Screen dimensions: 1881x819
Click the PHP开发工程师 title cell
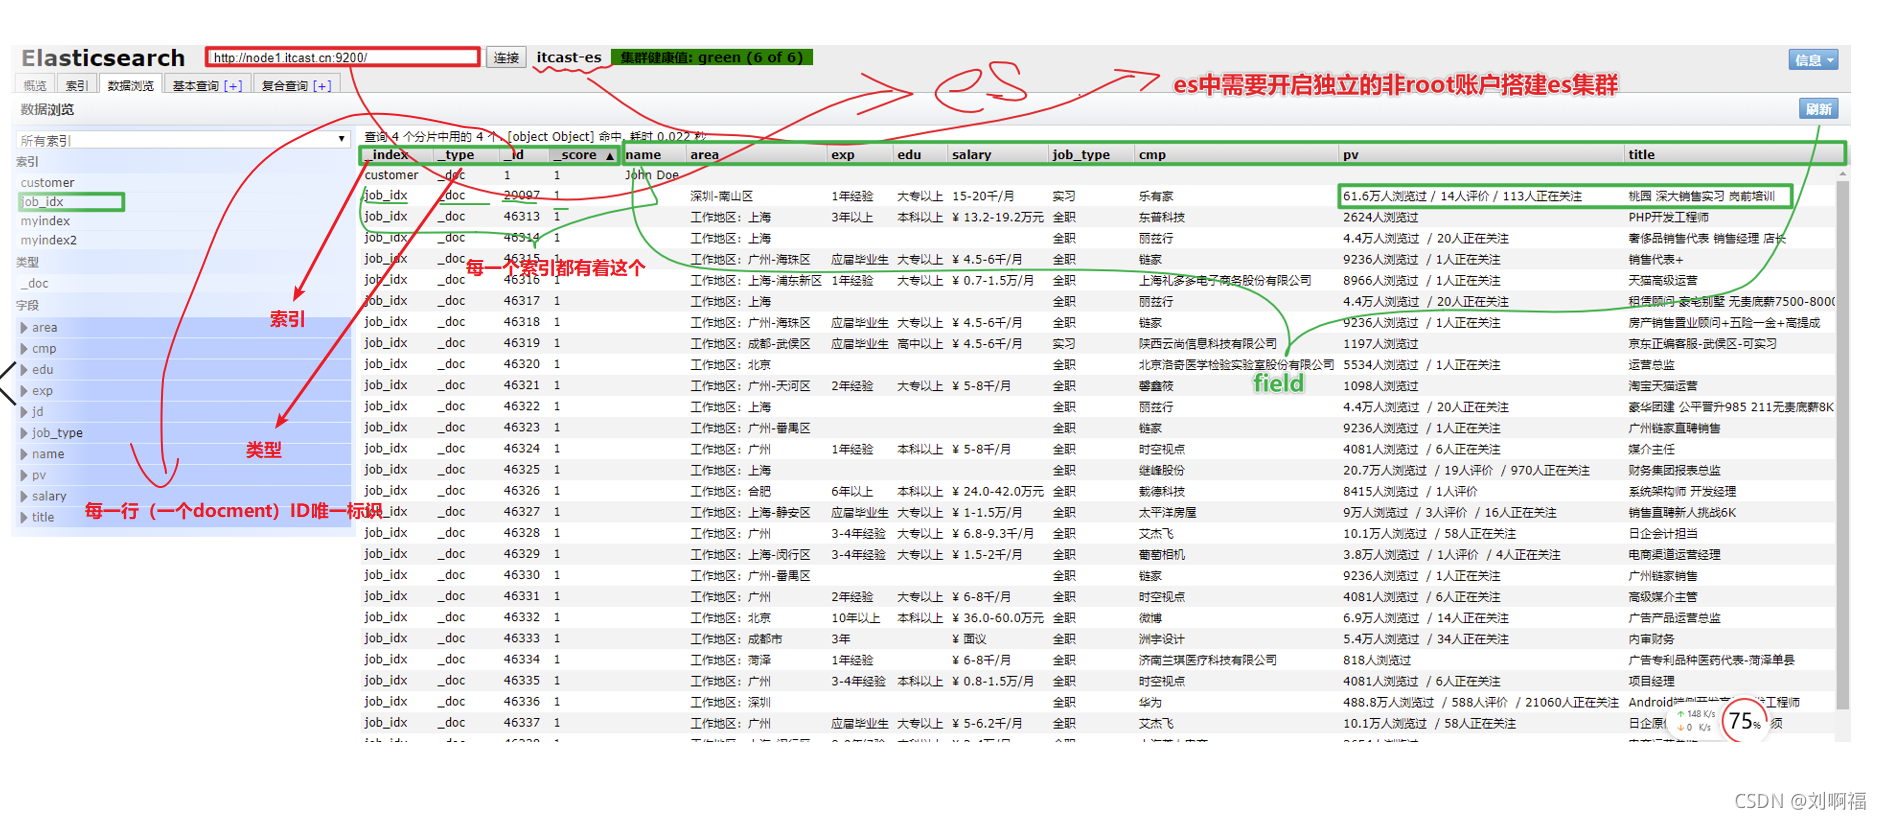(1668, 217)
